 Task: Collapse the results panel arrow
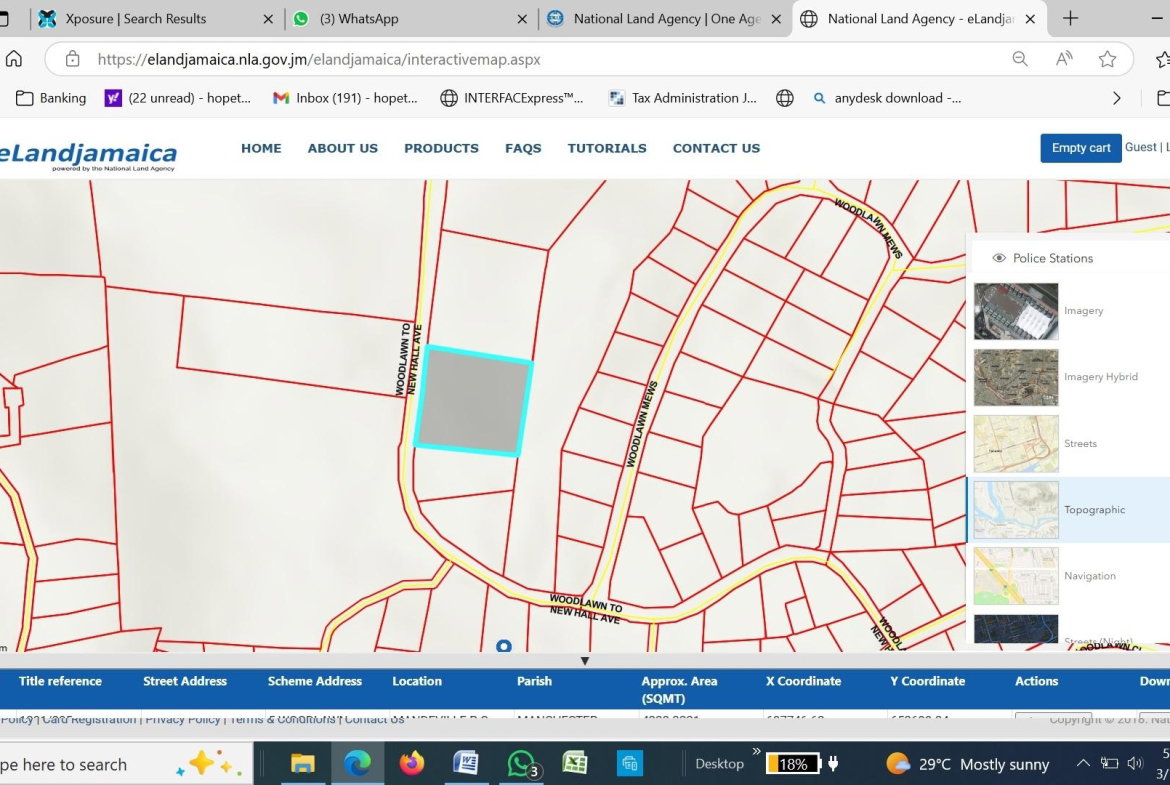click(585, 660)
